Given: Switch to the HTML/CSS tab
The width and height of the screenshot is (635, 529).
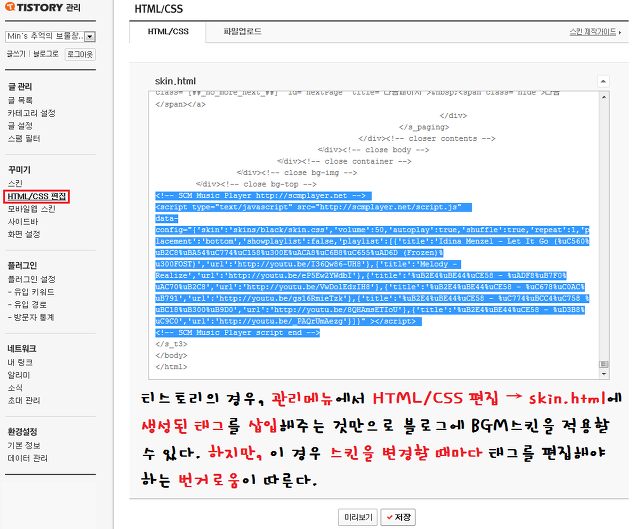Looking at the screenshot, I should [x=168, y=32].
